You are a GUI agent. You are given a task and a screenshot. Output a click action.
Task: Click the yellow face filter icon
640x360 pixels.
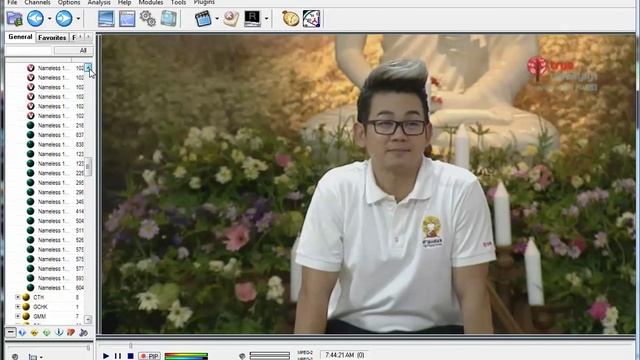coord(34,333)
